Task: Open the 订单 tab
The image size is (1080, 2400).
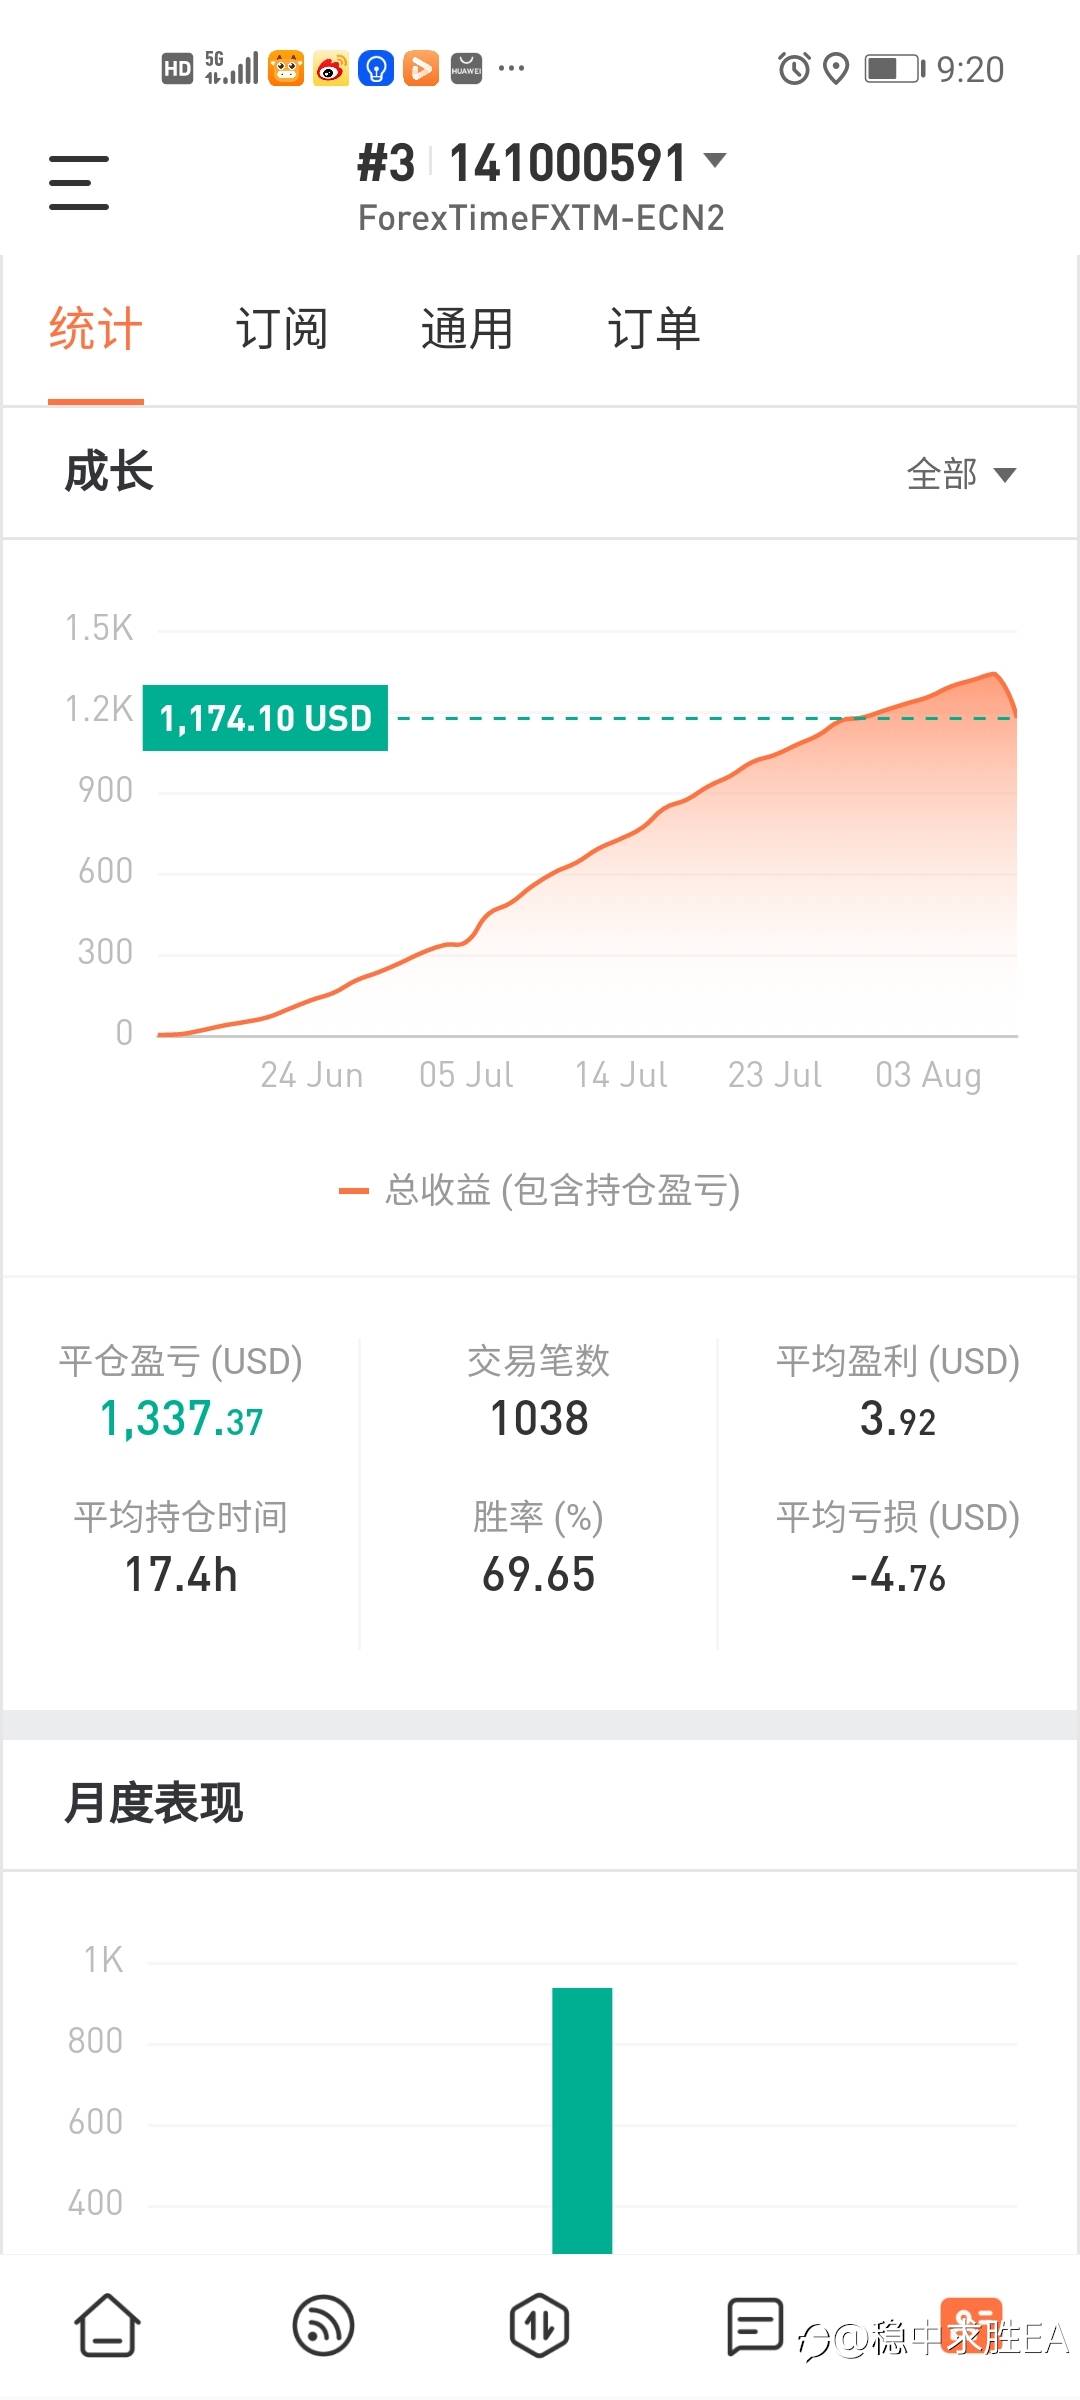Action: 654,329
